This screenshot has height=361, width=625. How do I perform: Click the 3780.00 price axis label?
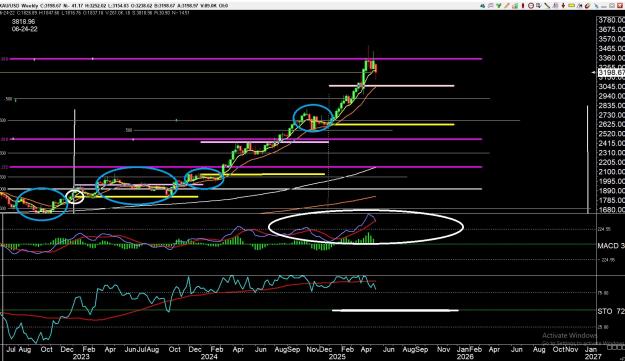[611, 20]
